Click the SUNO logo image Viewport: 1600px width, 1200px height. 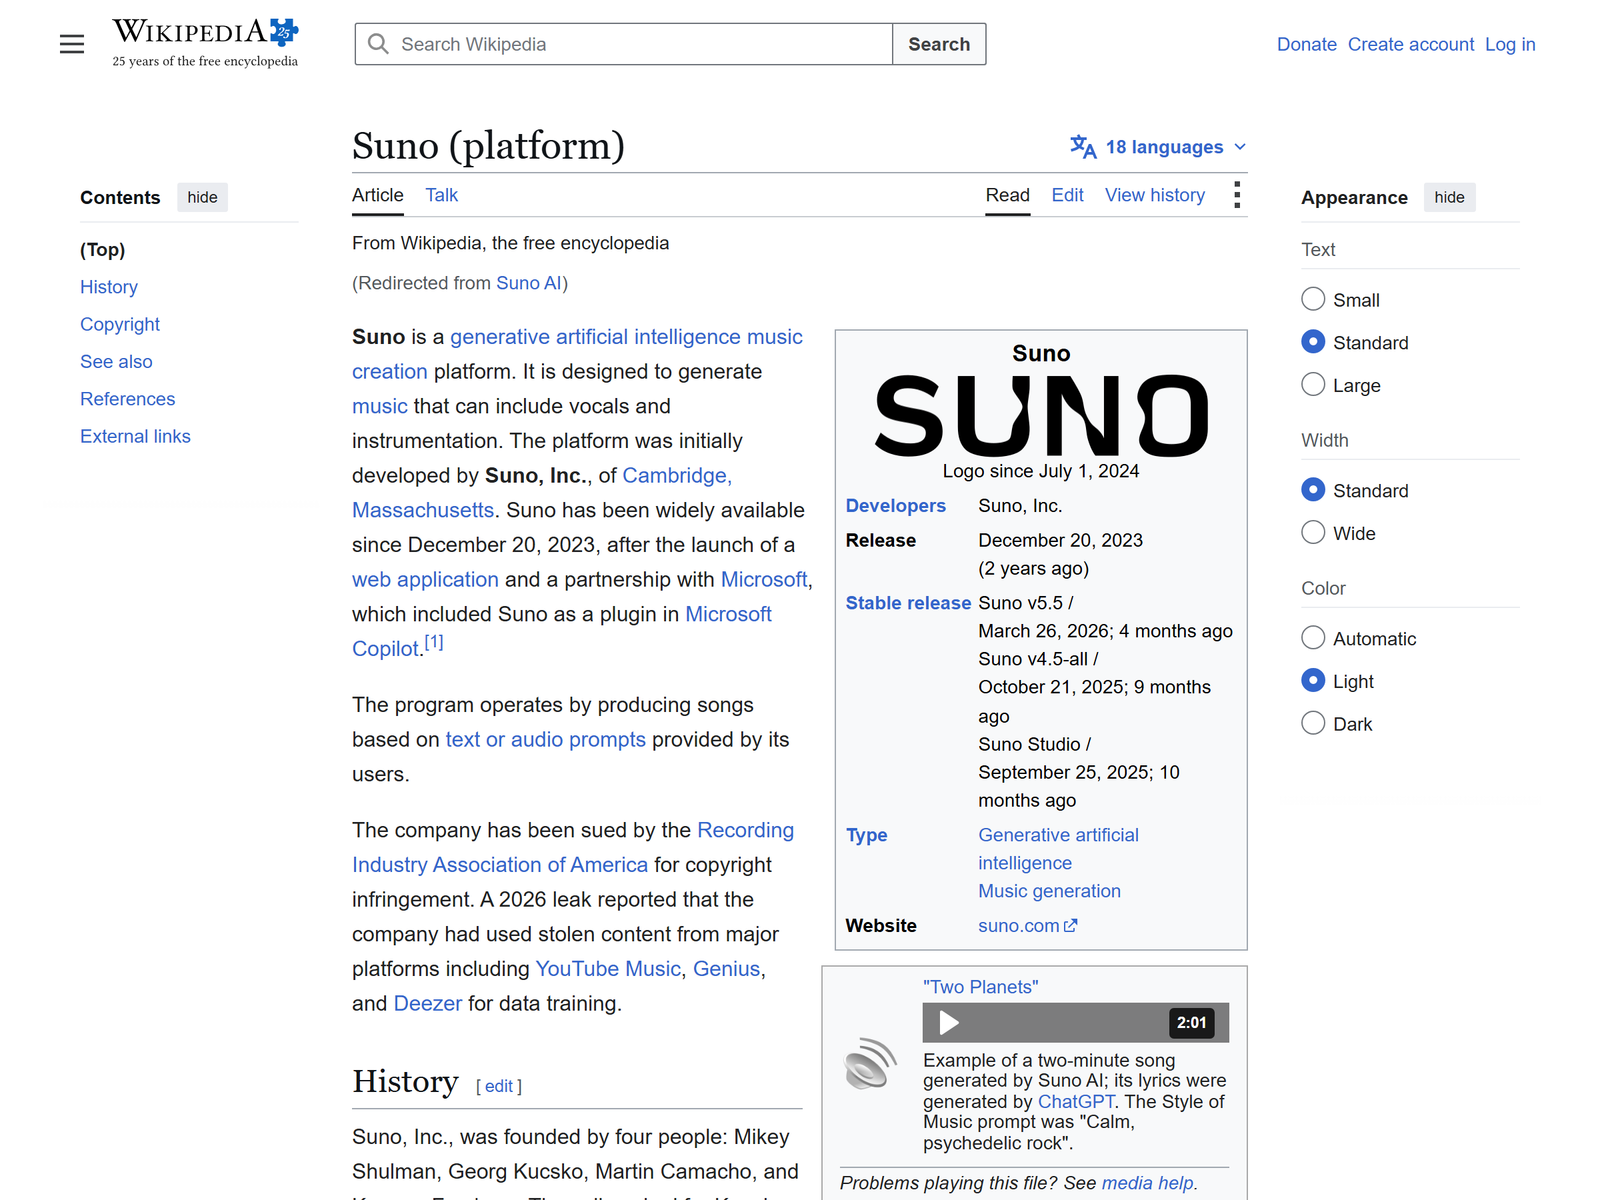click(1041, 415)
